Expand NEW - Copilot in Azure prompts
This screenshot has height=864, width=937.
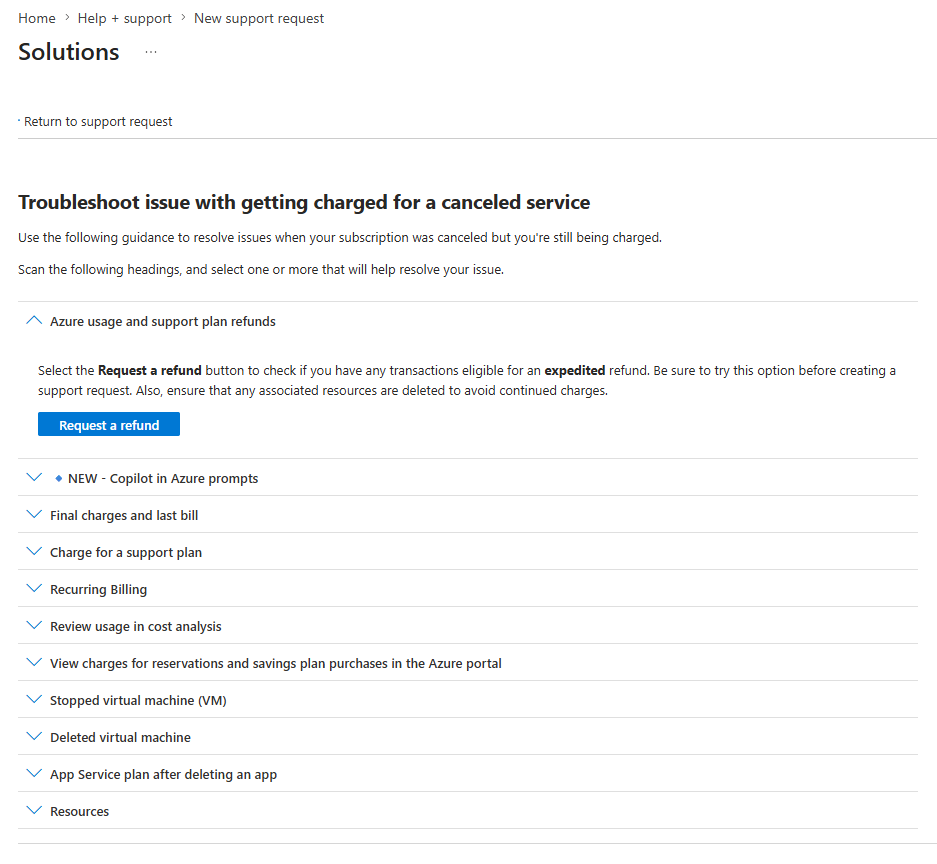[468, 477]
